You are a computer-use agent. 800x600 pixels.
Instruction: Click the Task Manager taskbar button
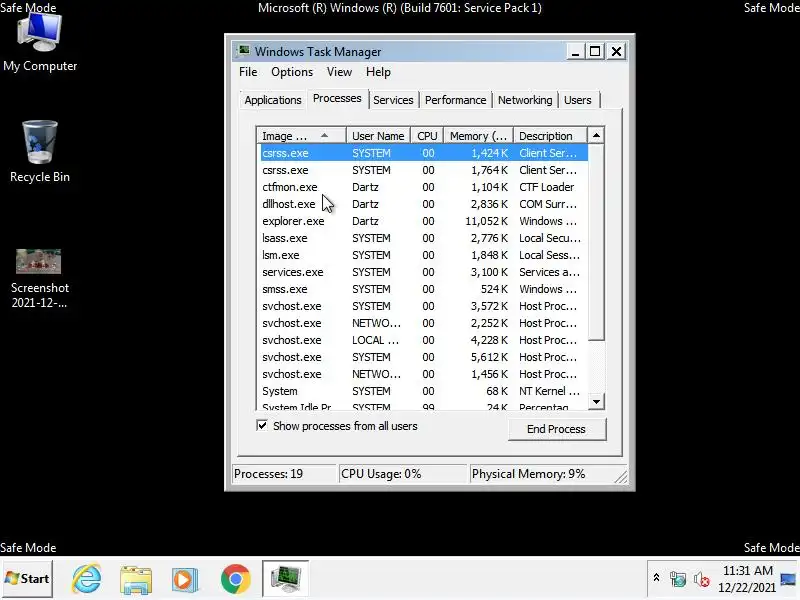tap(285, 578)
